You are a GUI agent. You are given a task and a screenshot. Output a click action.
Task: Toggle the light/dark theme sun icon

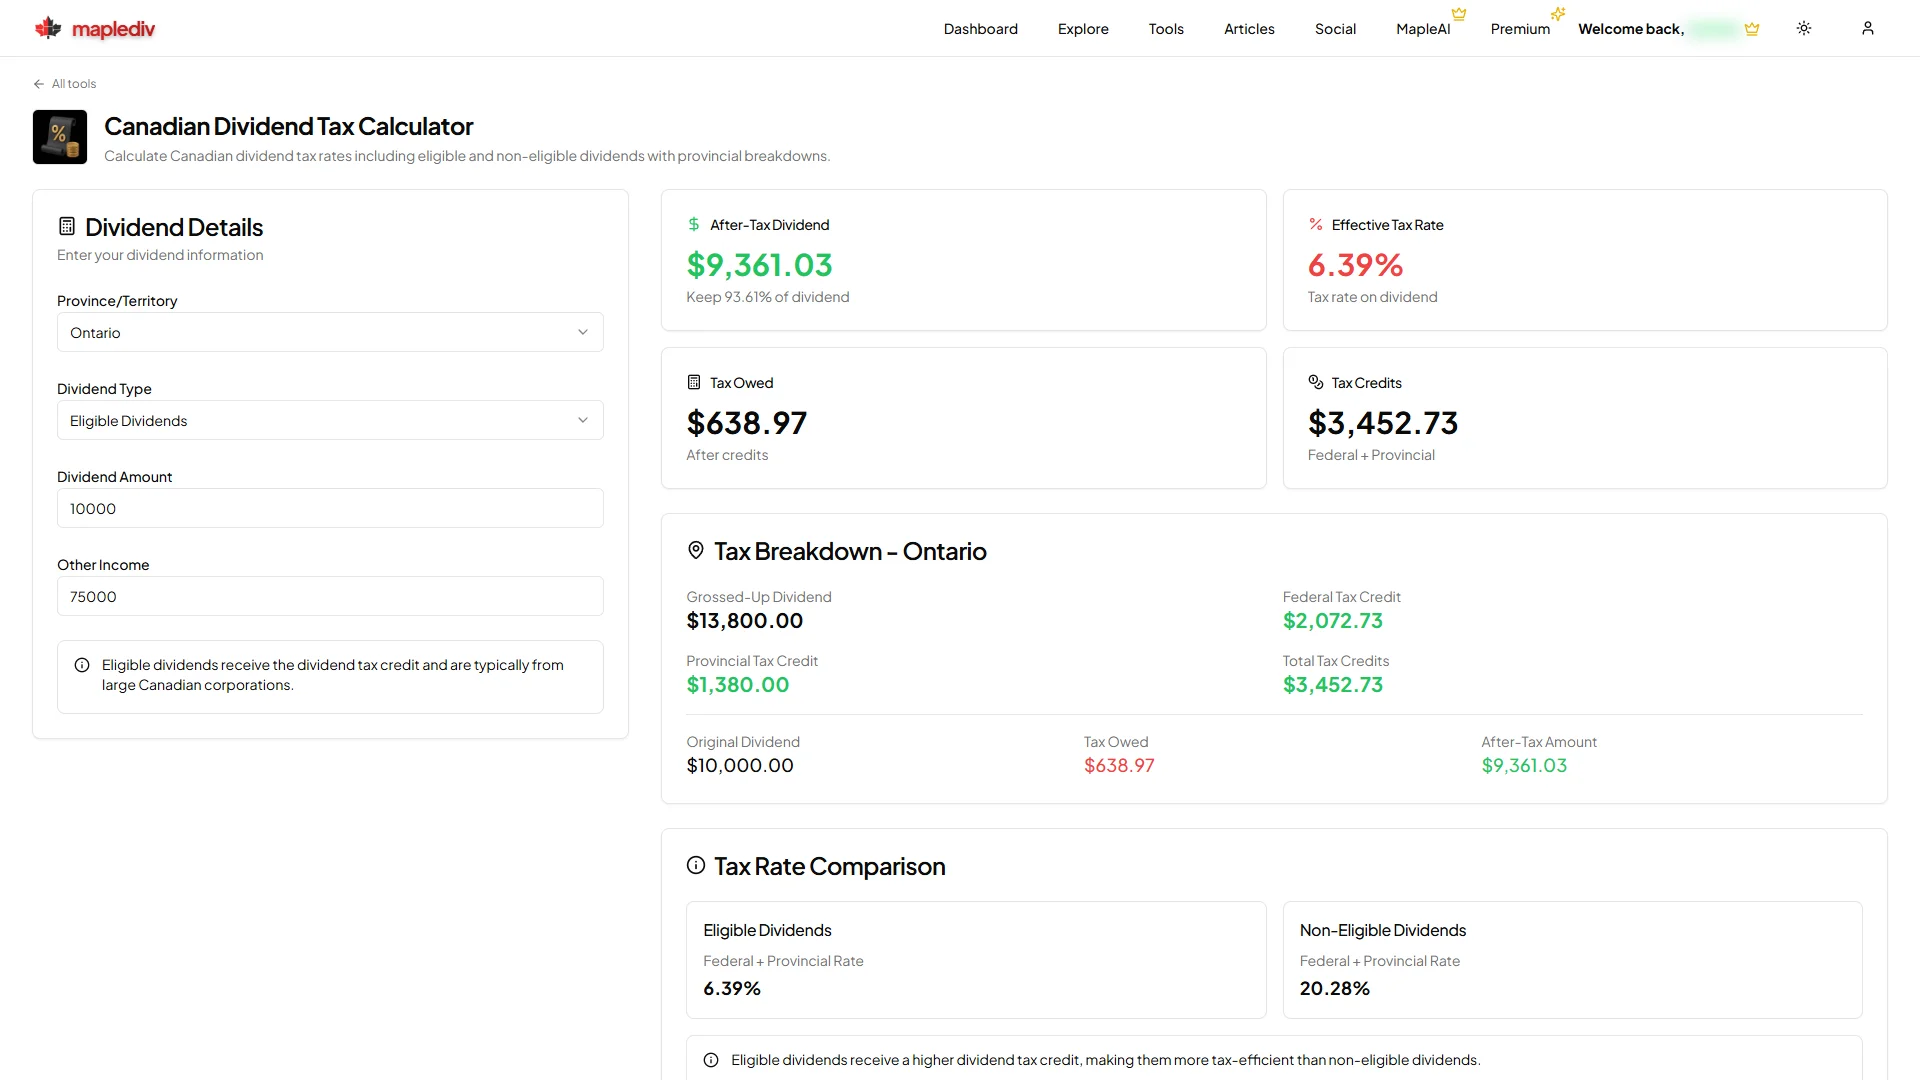point(1804,28)
